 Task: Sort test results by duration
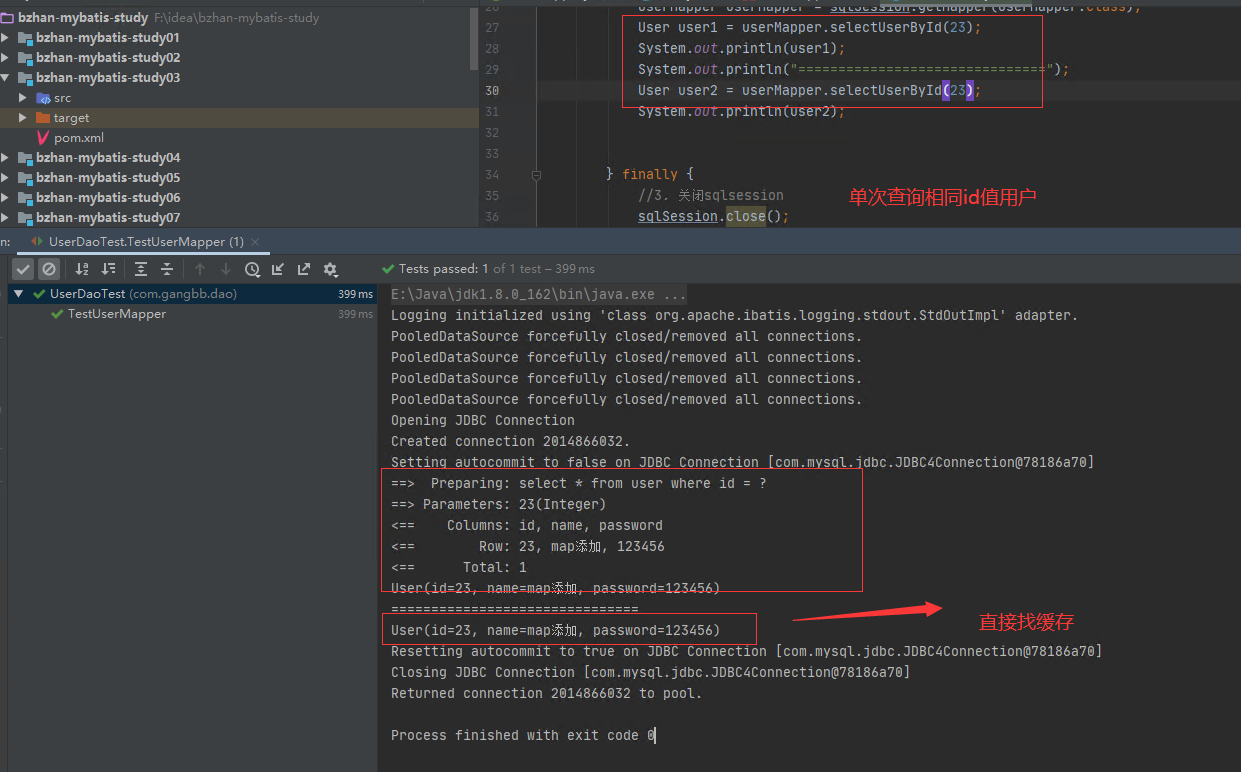(109, 269)
